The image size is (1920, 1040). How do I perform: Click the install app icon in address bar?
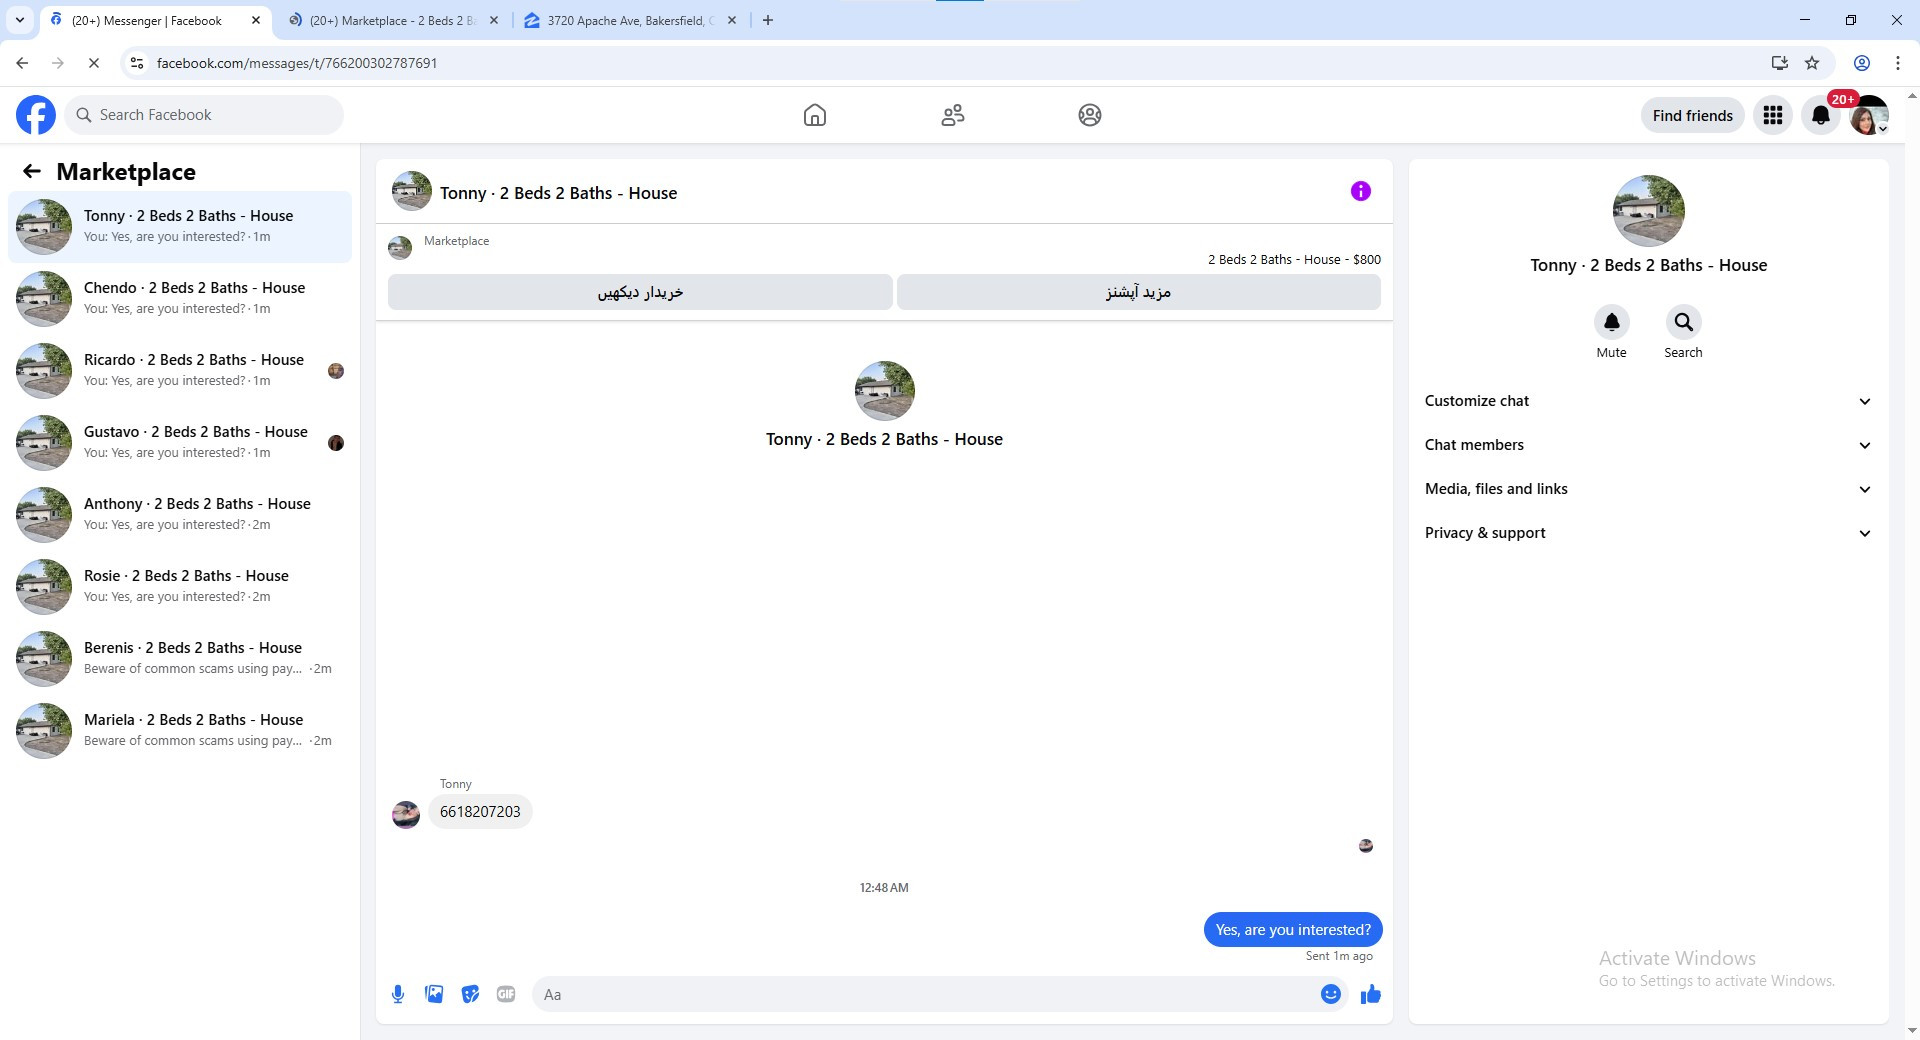pos(1780,63)
